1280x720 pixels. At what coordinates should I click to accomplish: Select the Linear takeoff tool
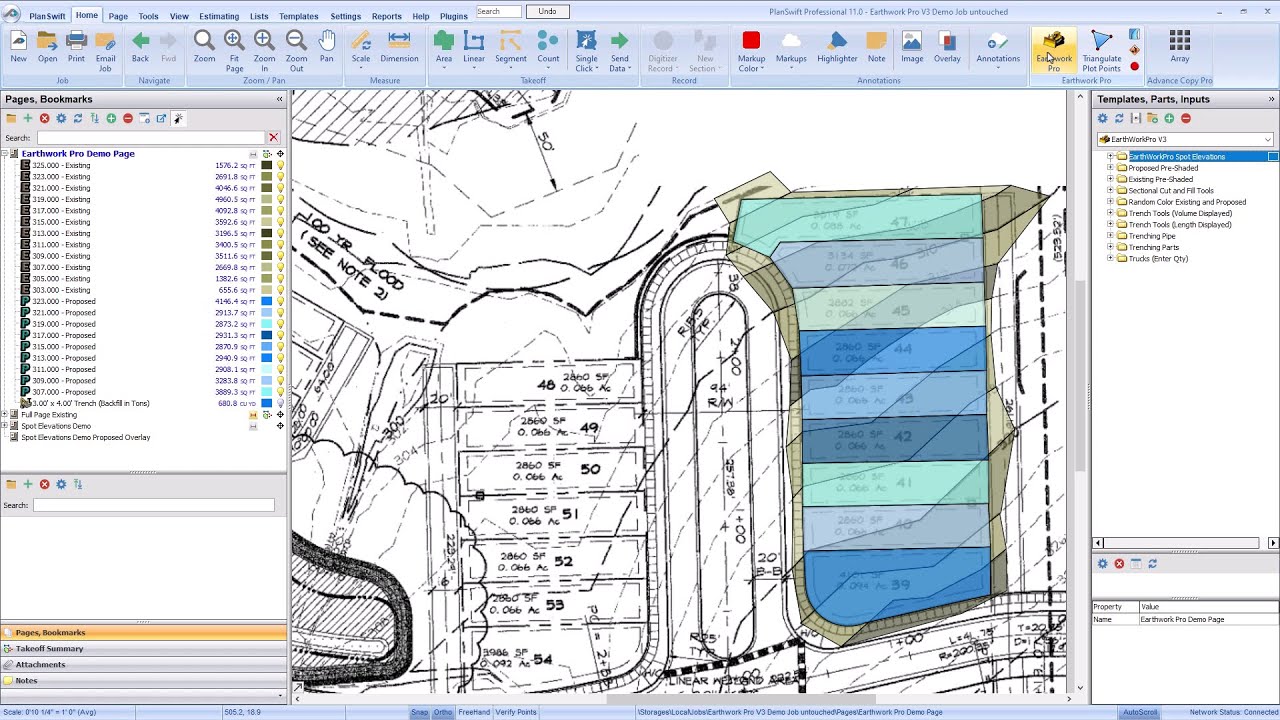(x=474, y=47)
